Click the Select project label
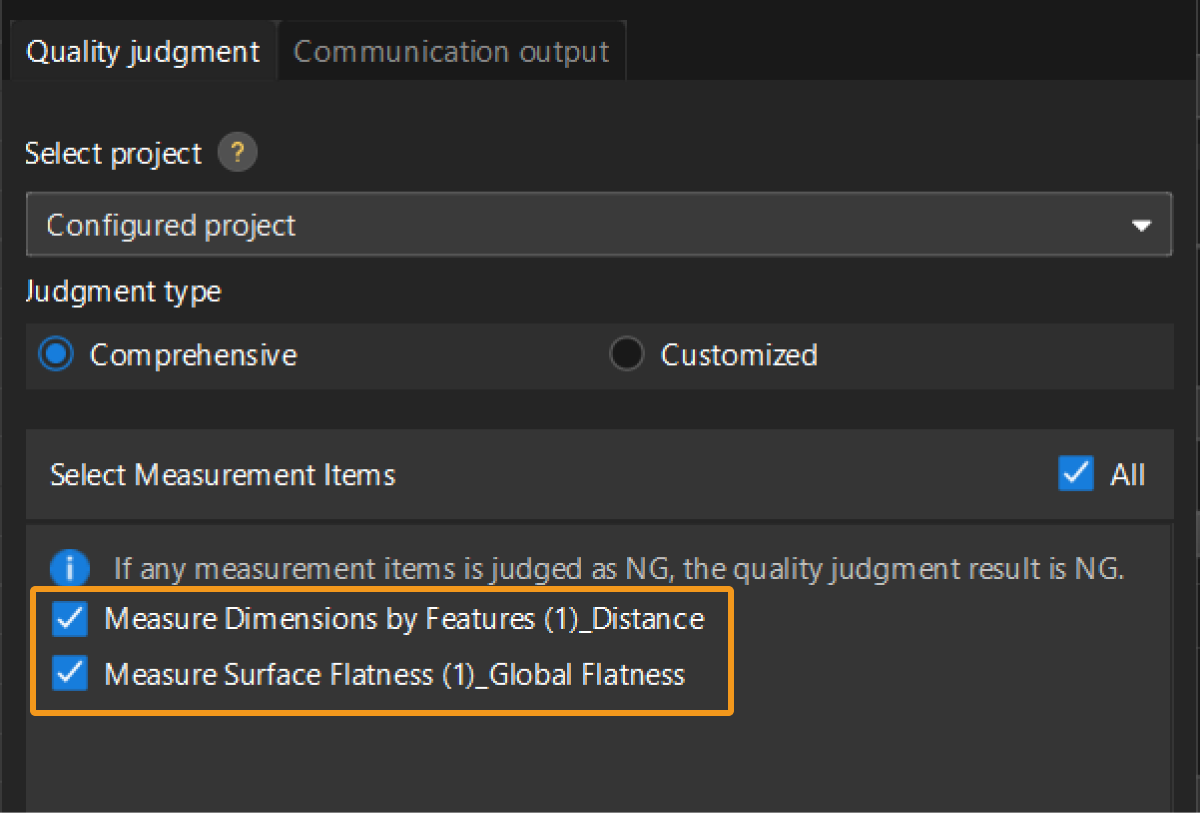 [x=113, y=154]
